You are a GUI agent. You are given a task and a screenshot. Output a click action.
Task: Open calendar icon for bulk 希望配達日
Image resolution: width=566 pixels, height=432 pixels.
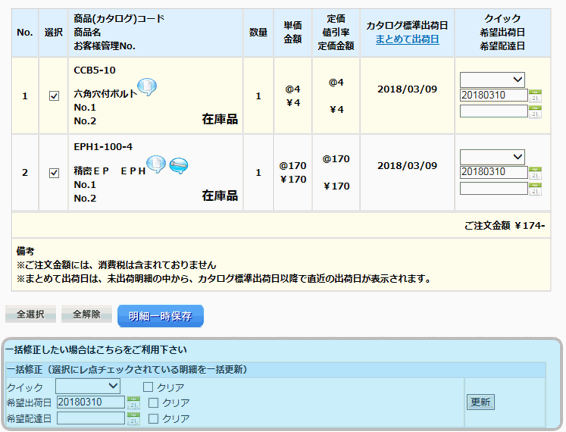(x=134, y=419)
